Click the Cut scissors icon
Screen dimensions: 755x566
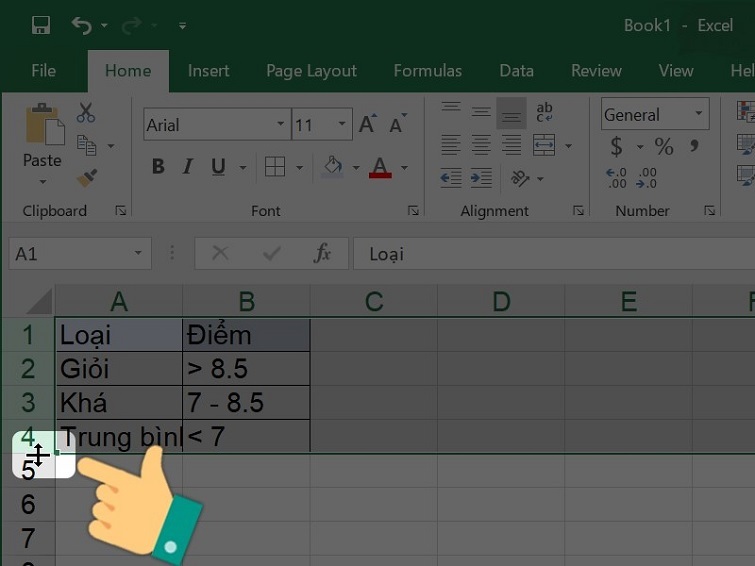(86, 112)
